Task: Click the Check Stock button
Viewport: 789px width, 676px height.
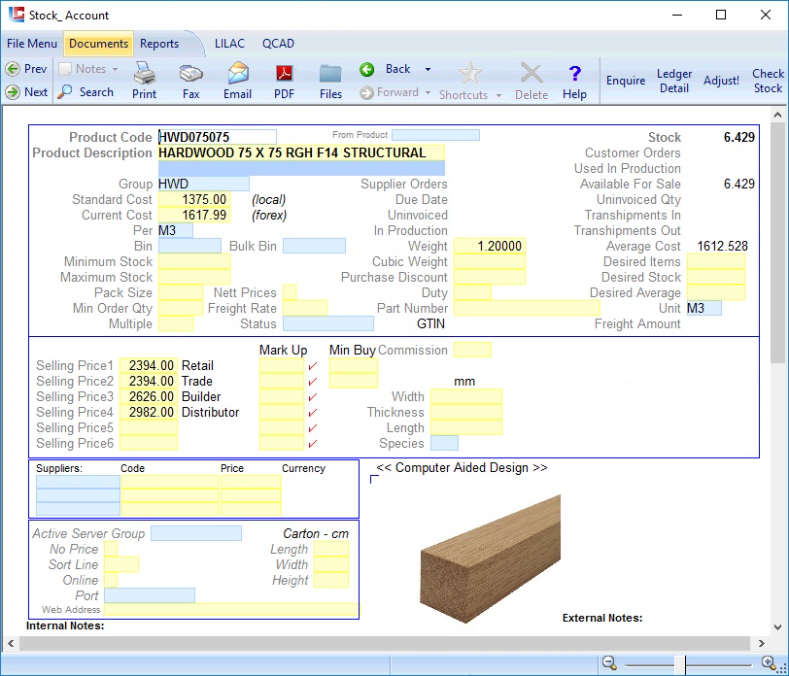Action: (x=768, y=81)
